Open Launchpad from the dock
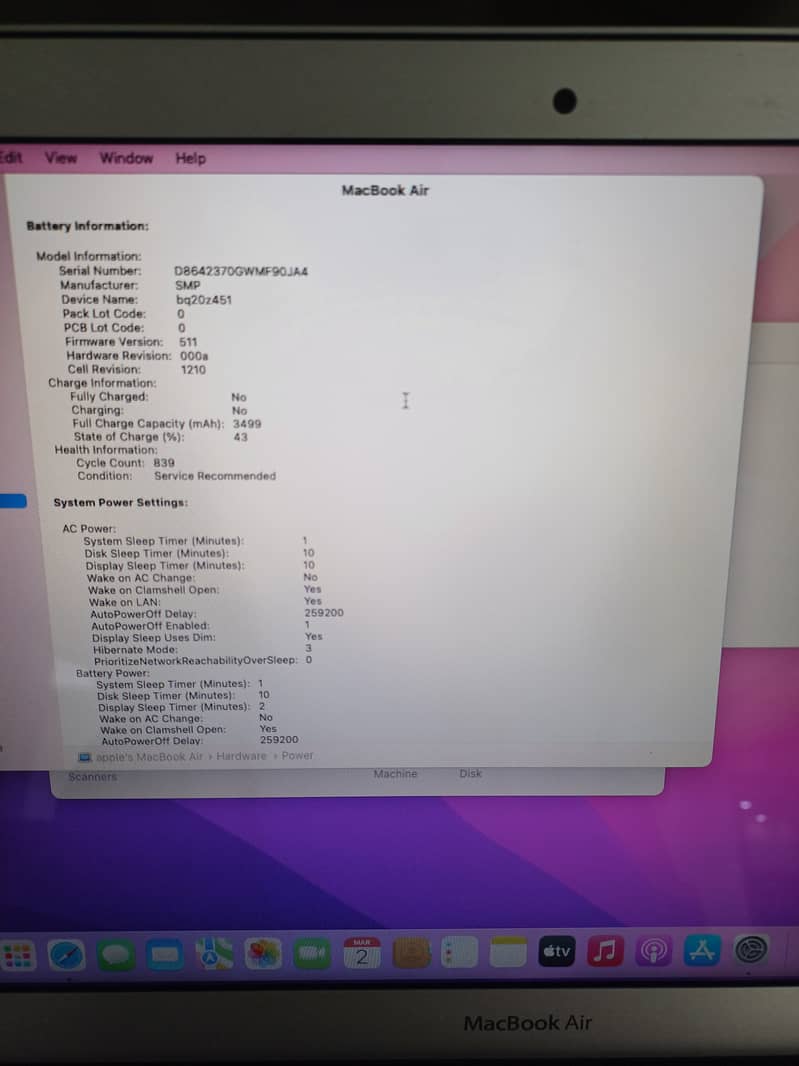The height and width of the screenshot is (1066, 799). pyautogui.click(x=18, y=956)
